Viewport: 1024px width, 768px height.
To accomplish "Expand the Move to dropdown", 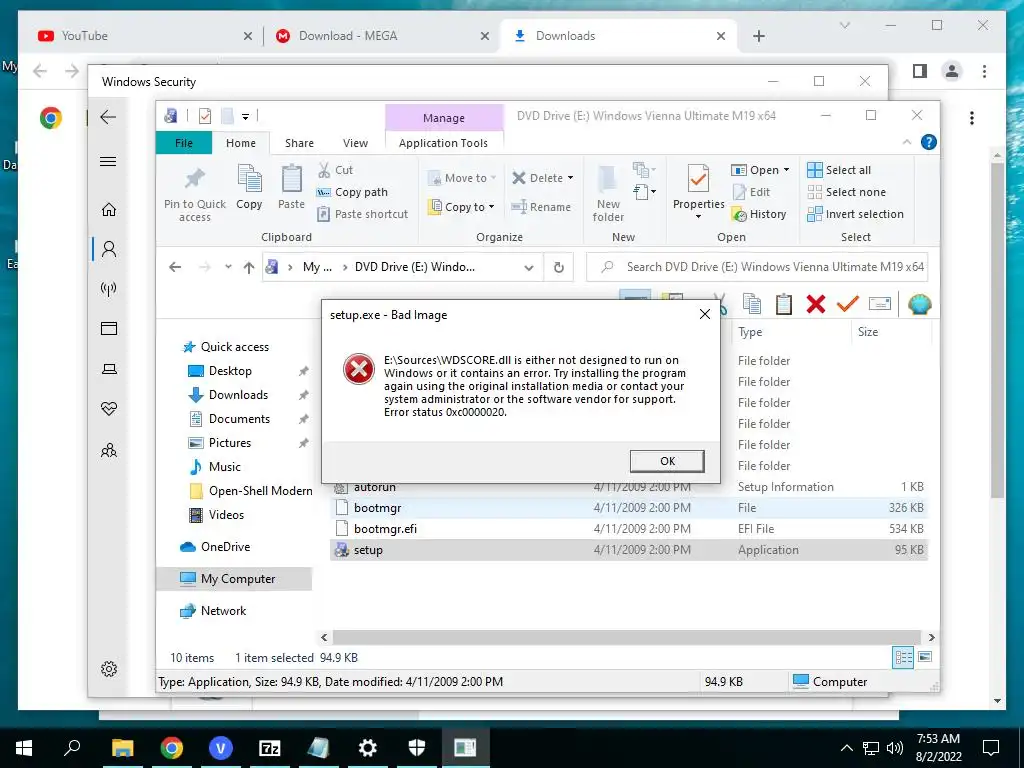I will pyautogui.click(x=494, y=178).
